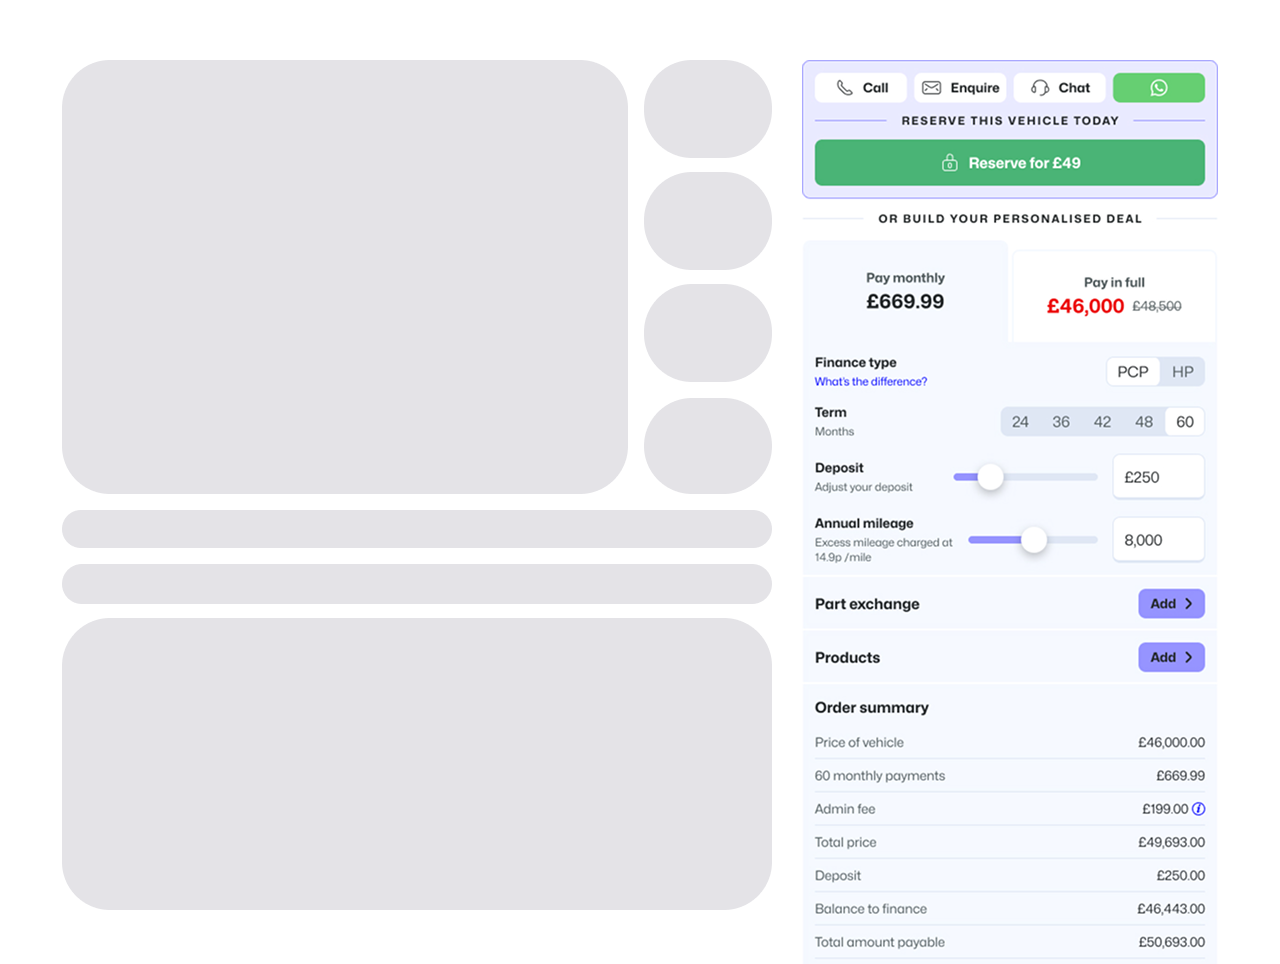Click the Enquire label text
Image resolution: width=1280 pixels, height=964 pixels.
975,88
